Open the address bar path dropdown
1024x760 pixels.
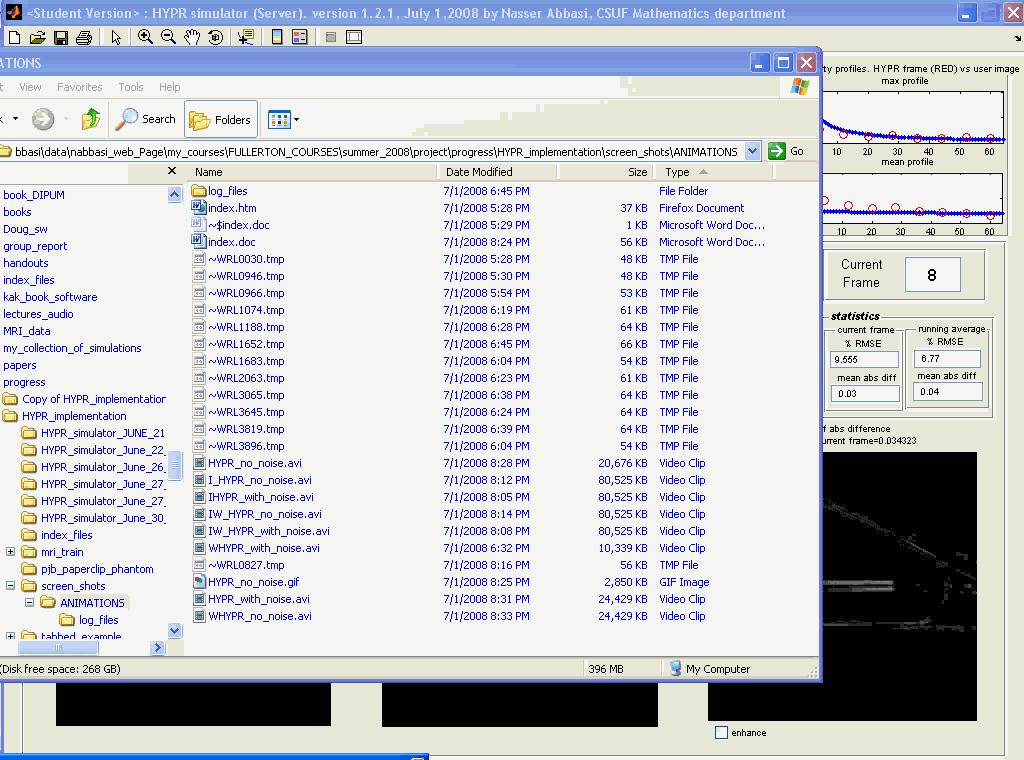(x=753, y=152)
